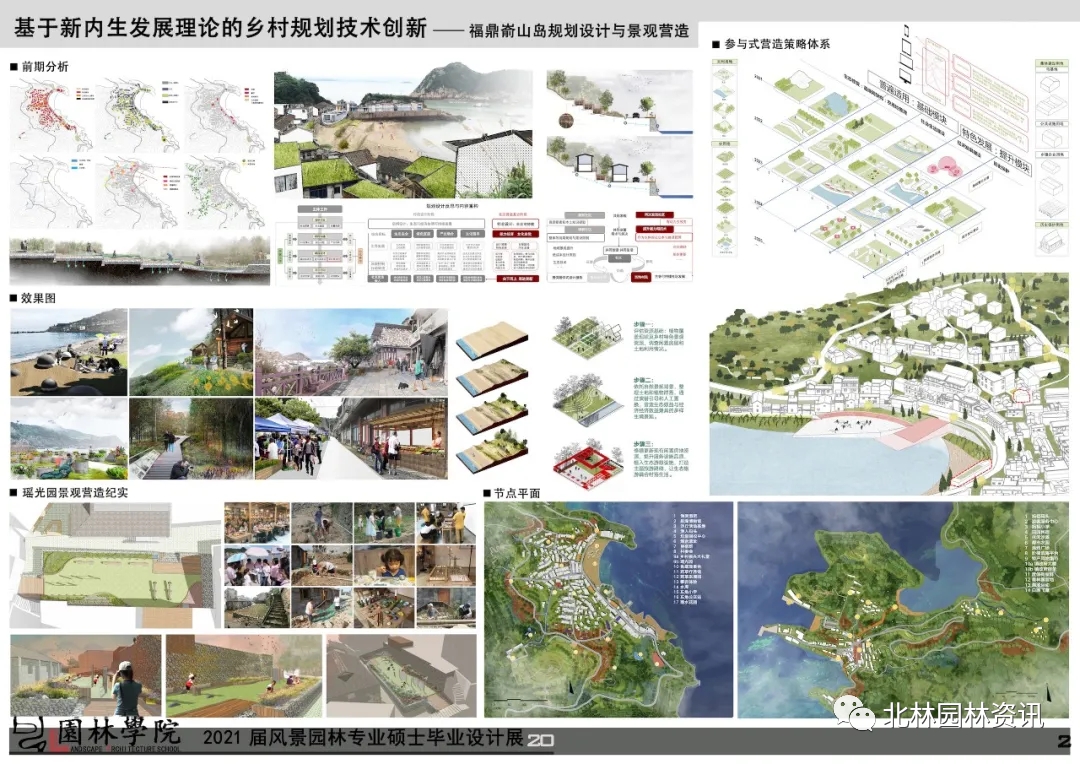This screenshot has width=1080, height=764.
Task: Open the photo of group under umbrellas
Action: click(257, 565)
